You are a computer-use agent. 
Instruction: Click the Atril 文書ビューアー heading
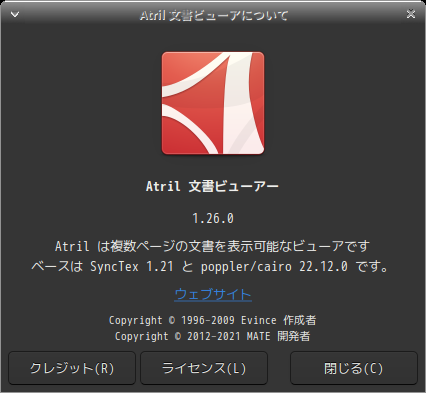coord(212,186)
